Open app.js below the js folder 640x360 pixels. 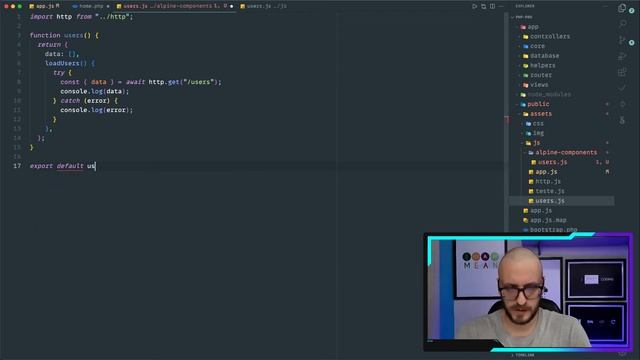[541, 211]
